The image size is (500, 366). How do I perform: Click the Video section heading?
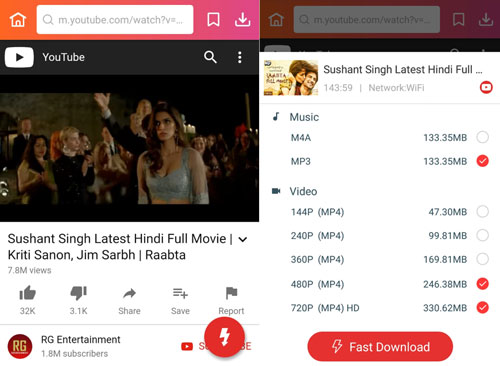tap(303, 191)
